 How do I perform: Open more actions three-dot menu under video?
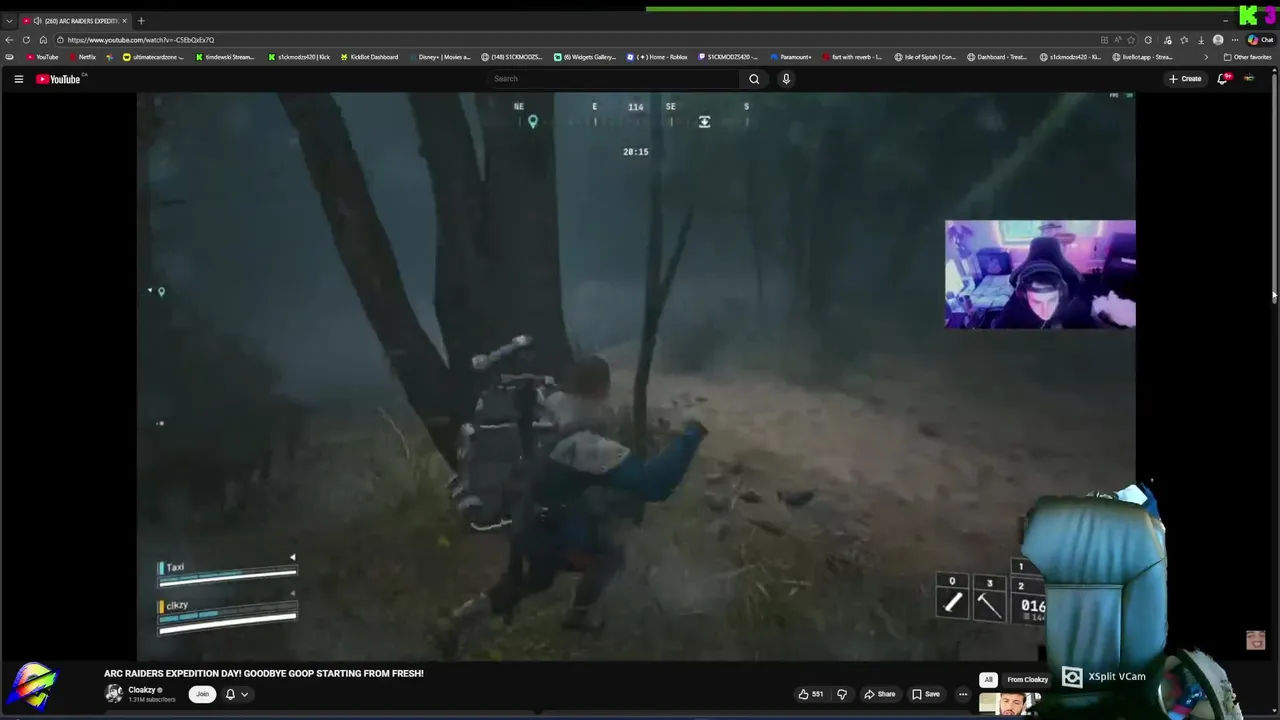point(963,694)
